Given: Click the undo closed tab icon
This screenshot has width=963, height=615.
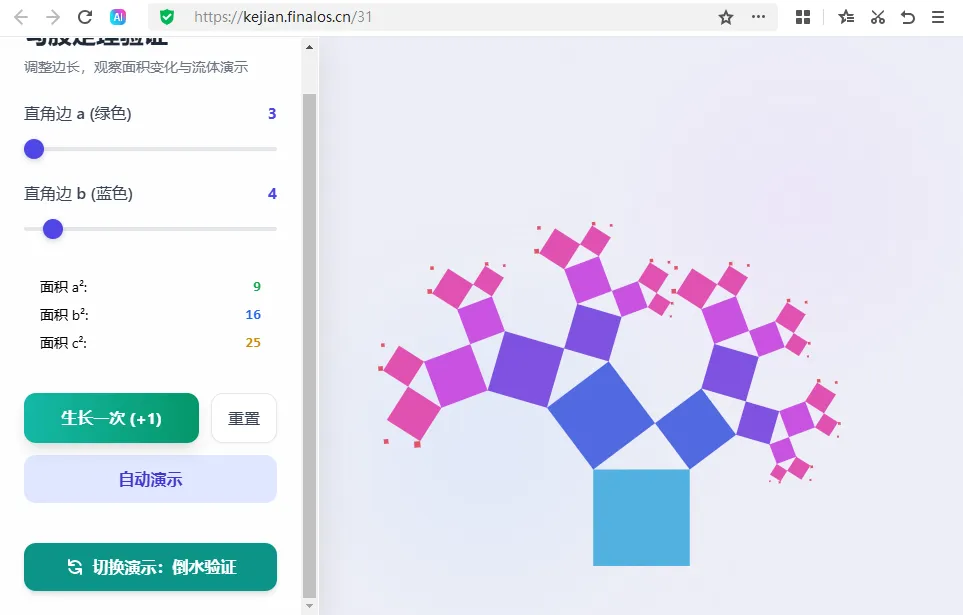Looking at the screenshot, I should (x=908, y=17).
